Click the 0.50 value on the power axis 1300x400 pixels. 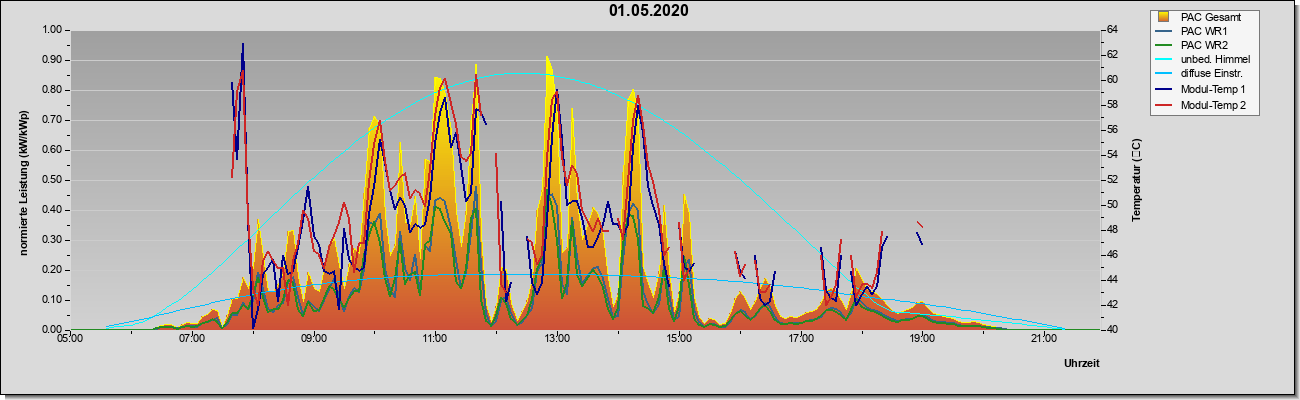[52, 180]
